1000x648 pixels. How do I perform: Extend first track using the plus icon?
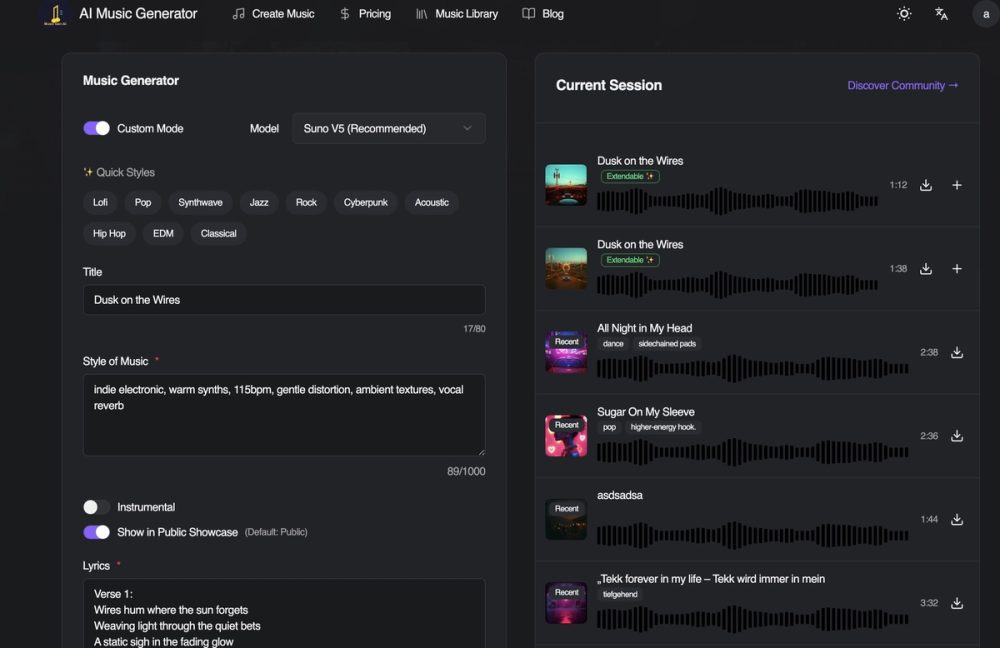[957, 185]
